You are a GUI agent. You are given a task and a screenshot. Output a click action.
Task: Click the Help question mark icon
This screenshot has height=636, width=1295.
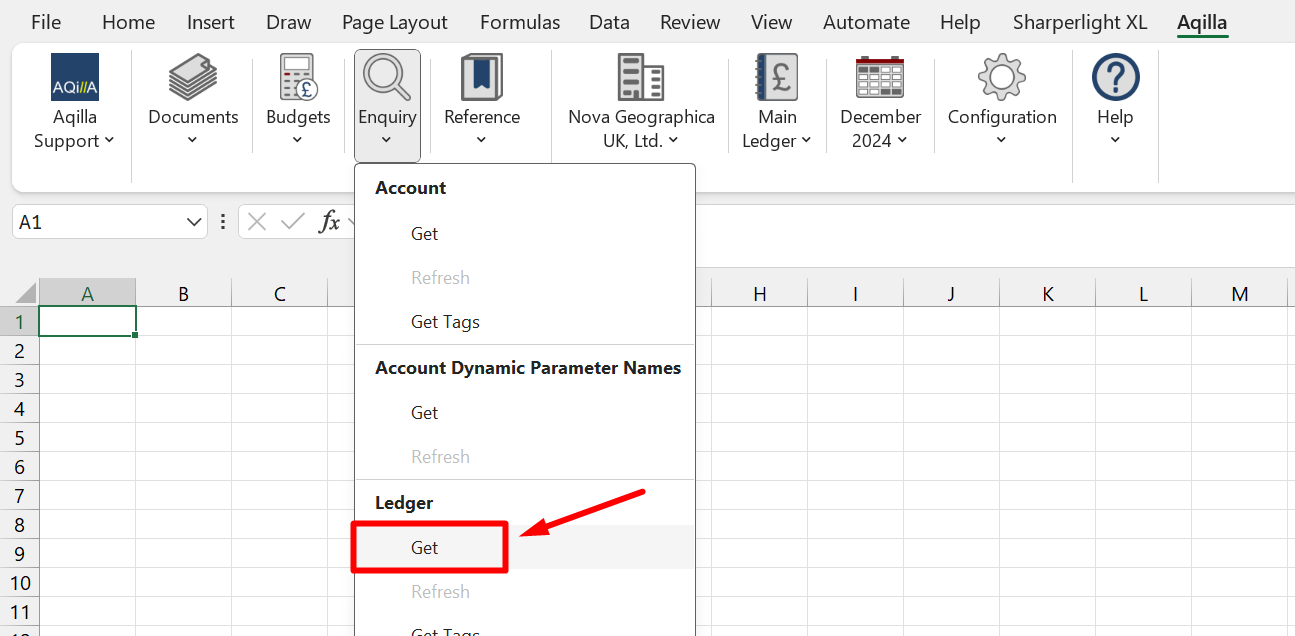coord(1115,77)
